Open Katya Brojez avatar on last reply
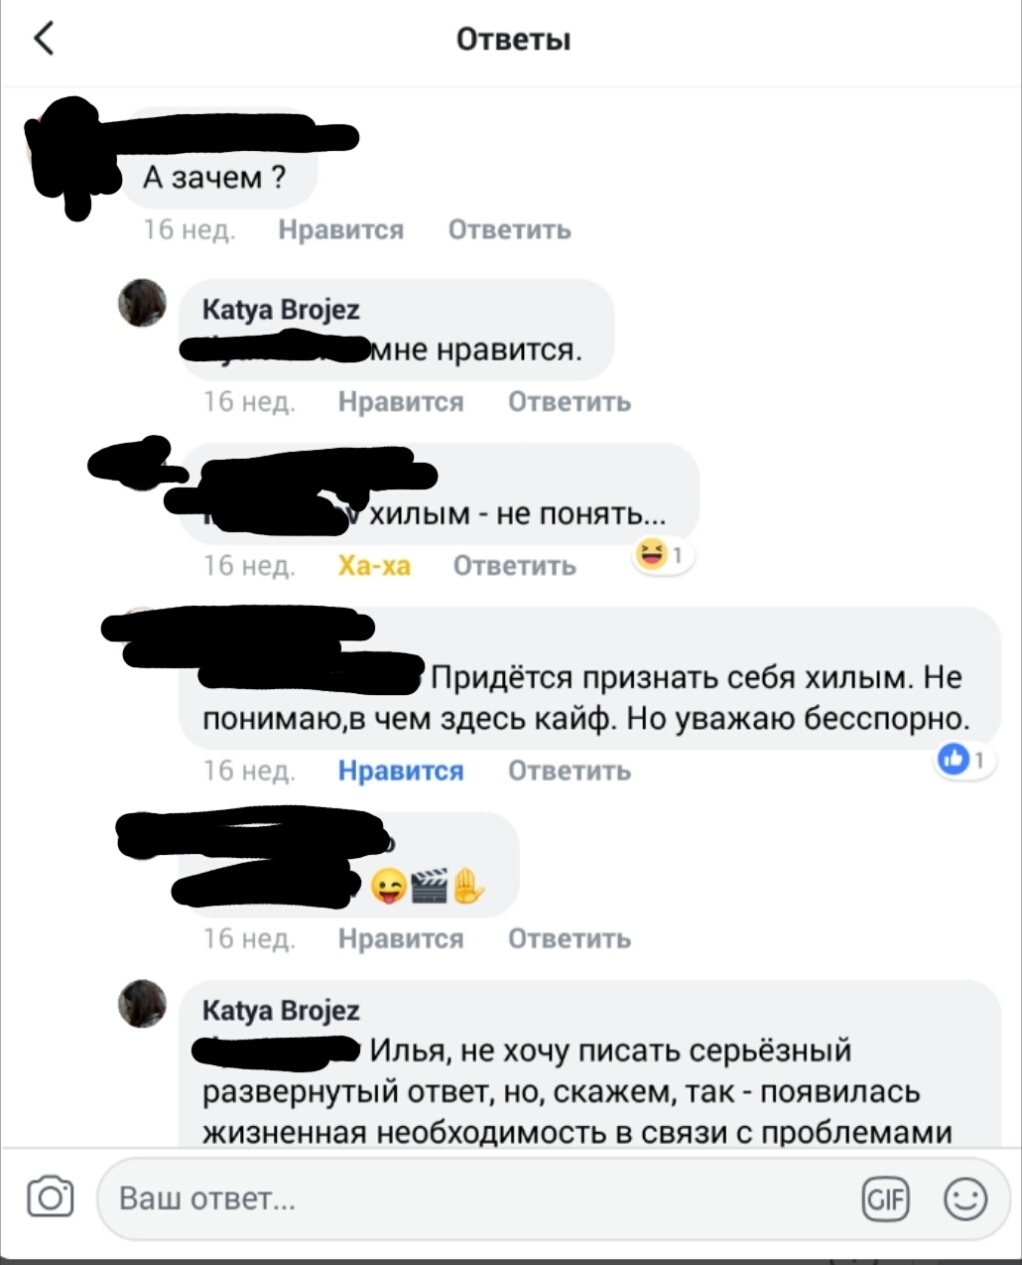Image resolution: width=1022 pixels, height=1265 pixels. 142,1003
